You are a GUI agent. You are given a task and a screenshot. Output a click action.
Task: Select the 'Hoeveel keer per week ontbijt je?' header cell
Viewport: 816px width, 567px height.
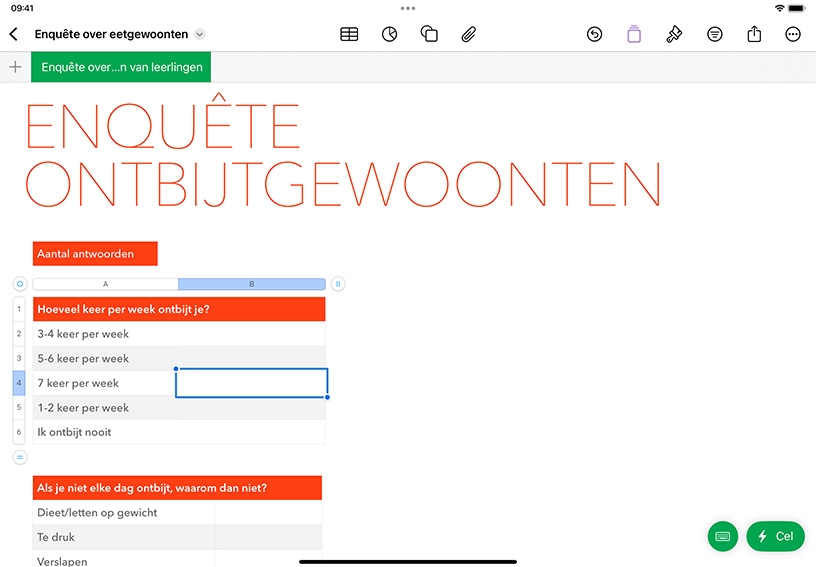coord(179,309)
